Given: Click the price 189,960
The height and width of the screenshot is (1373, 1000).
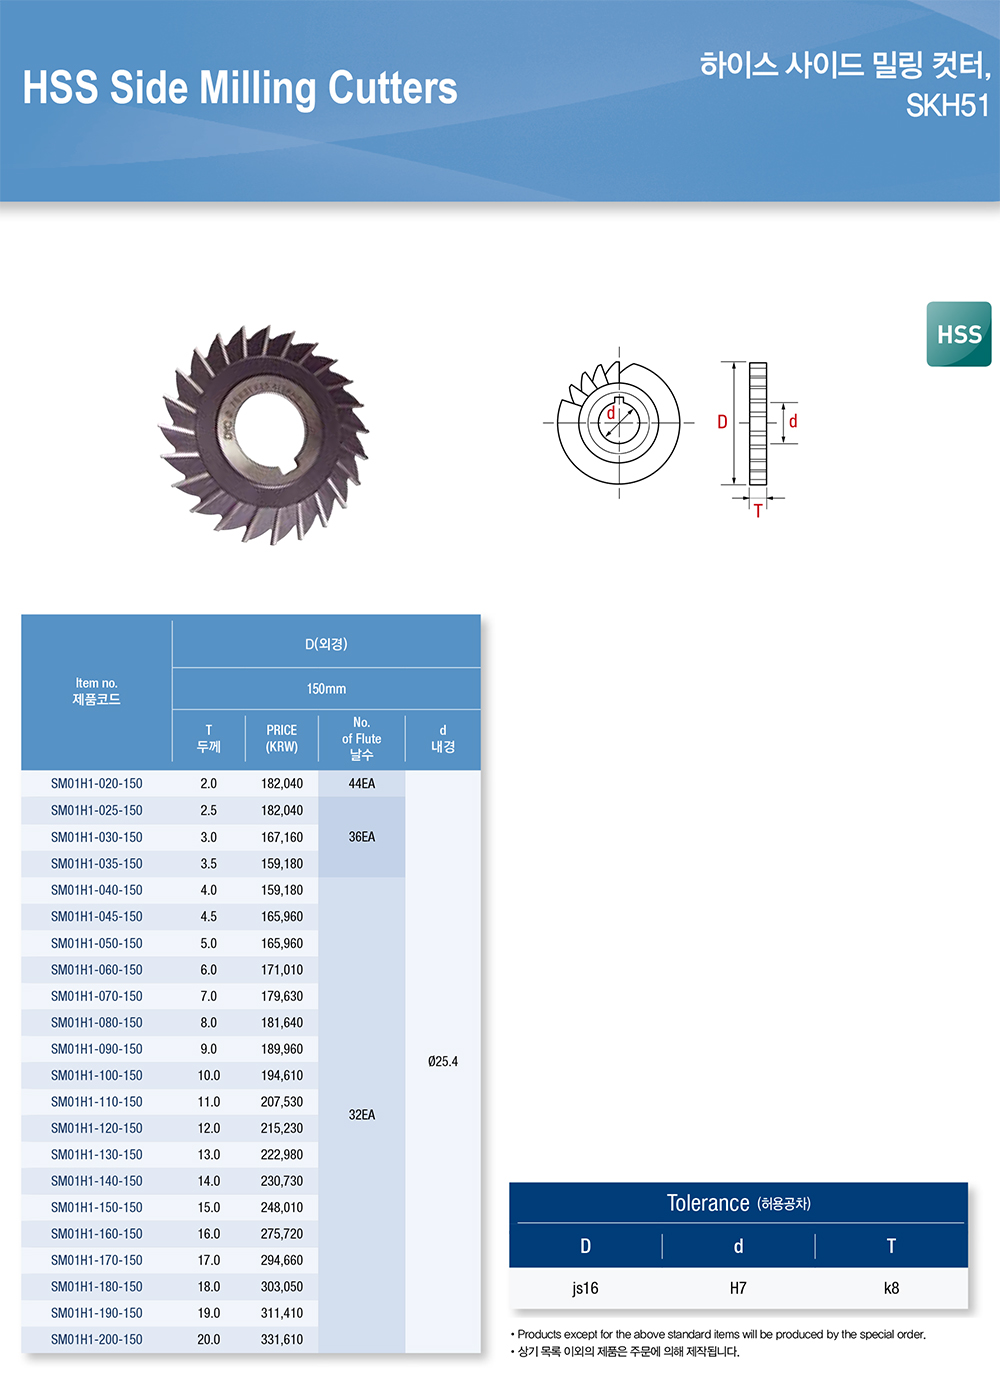Looking at the screenshot, I should [x=282, y=1049].
